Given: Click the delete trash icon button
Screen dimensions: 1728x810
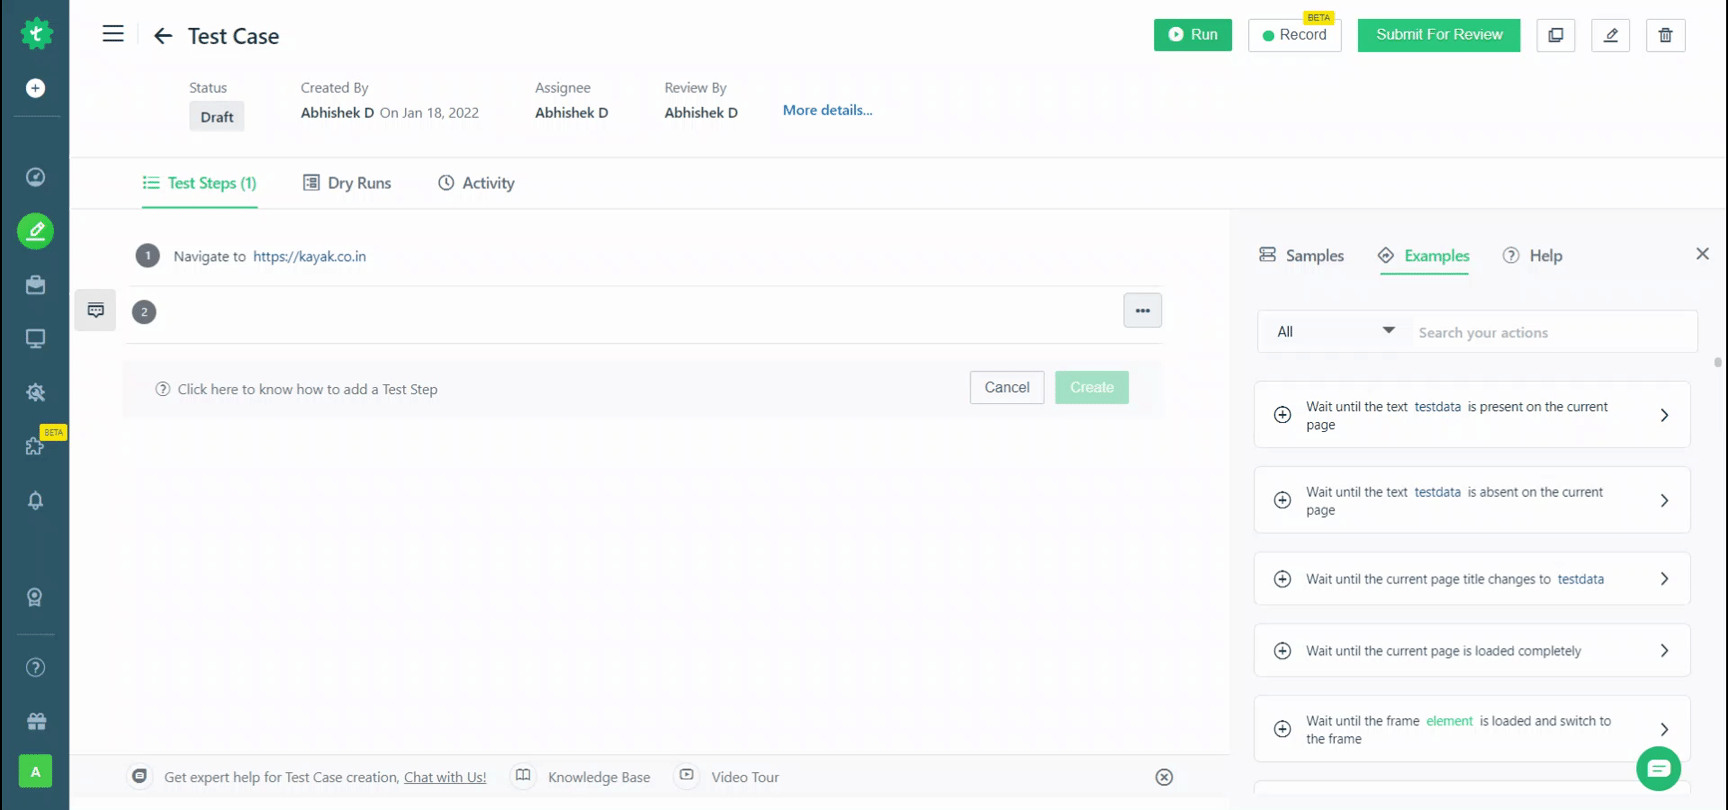Looking at the screenshot, I should [1666, 35].
